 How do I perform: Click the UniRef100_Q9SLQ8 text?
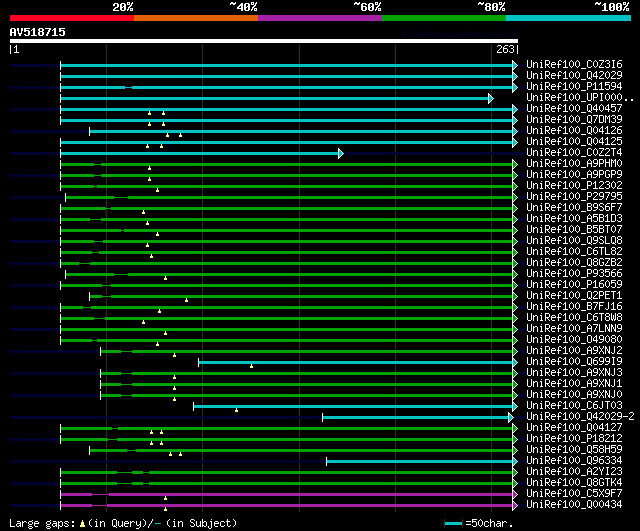tap(574, 241)
